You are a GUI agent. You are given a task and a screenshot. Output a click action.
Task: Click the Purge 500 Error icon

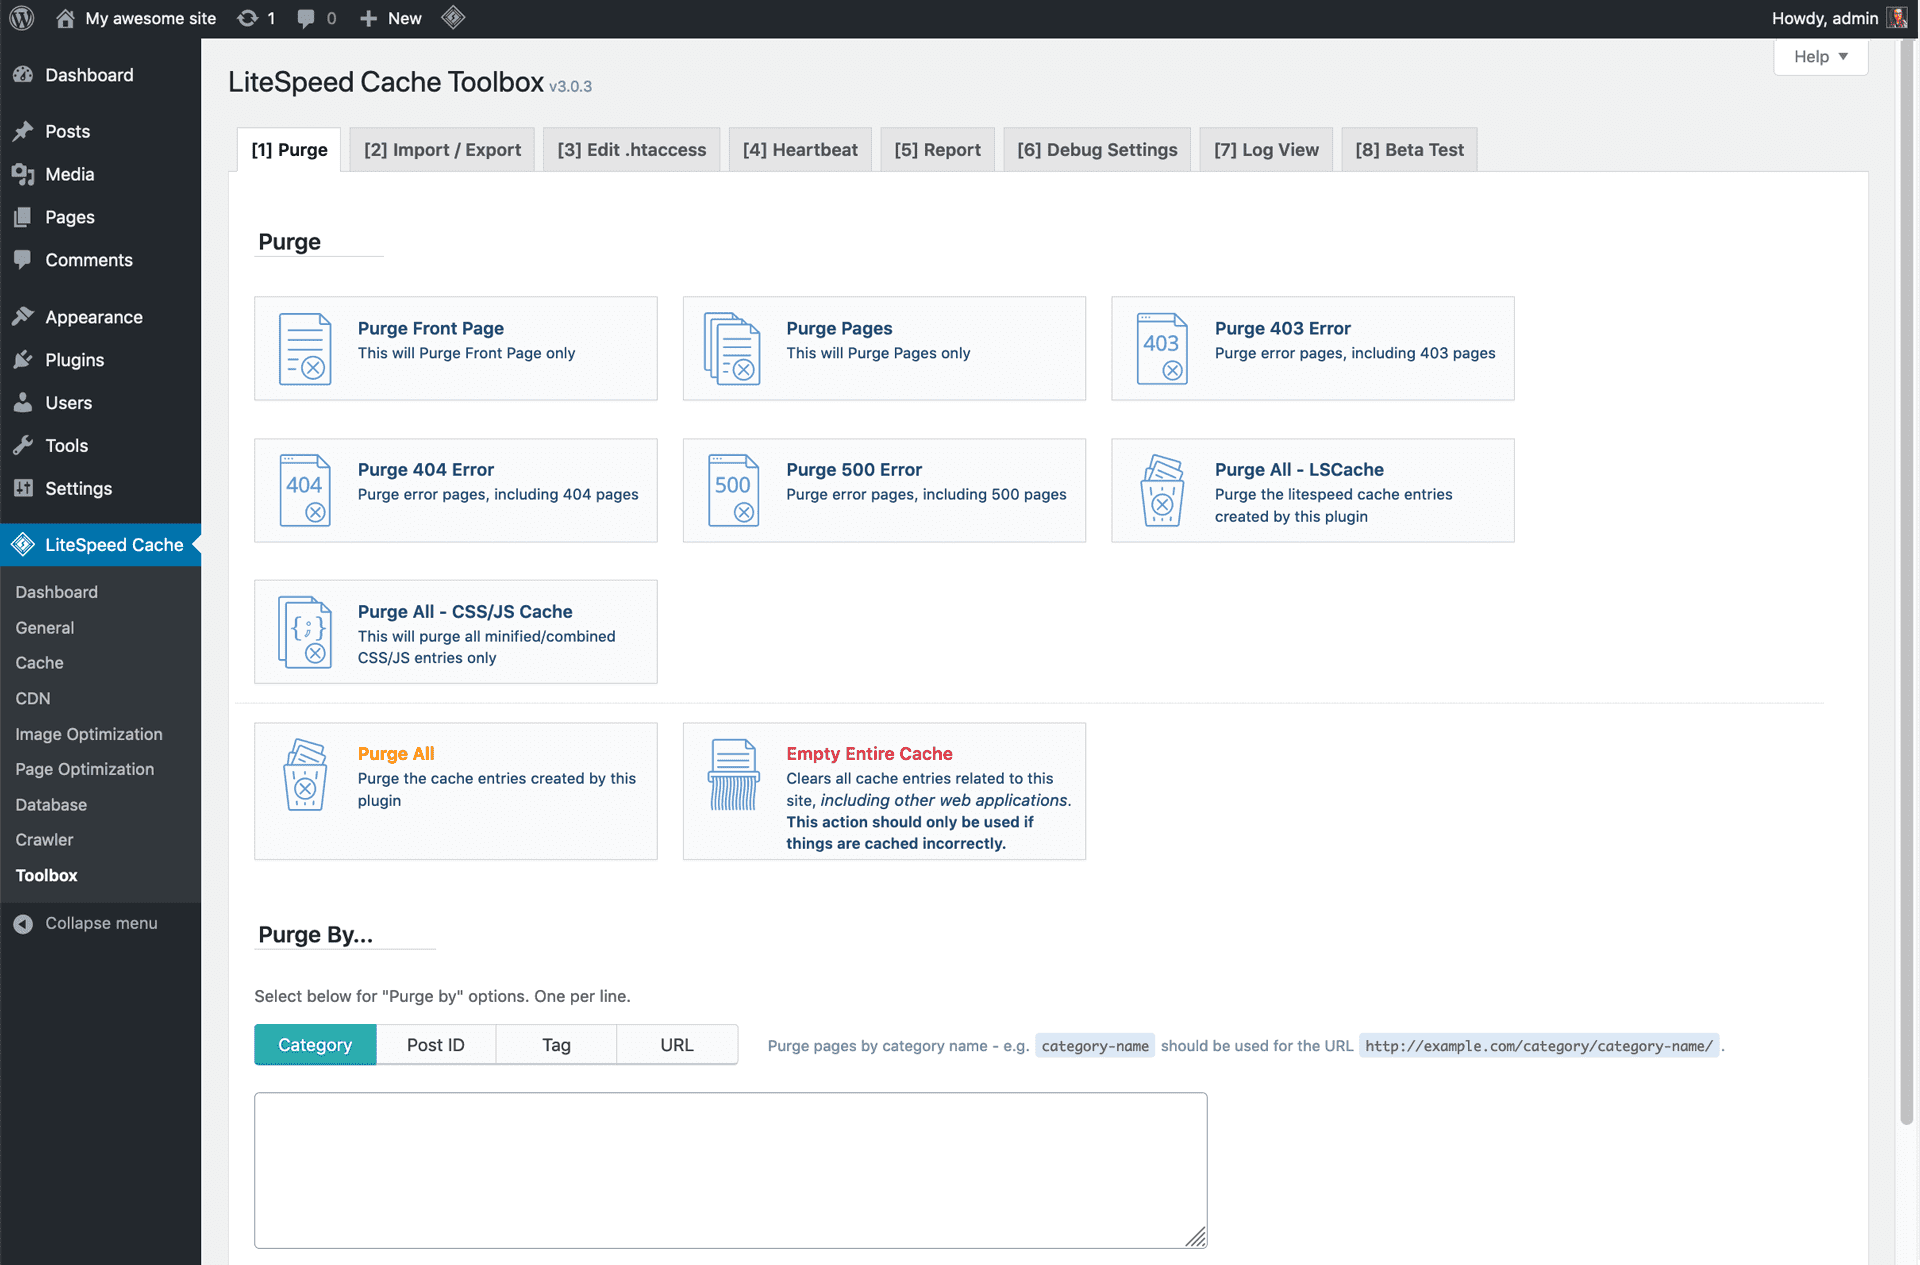click(x=733, y=490)
